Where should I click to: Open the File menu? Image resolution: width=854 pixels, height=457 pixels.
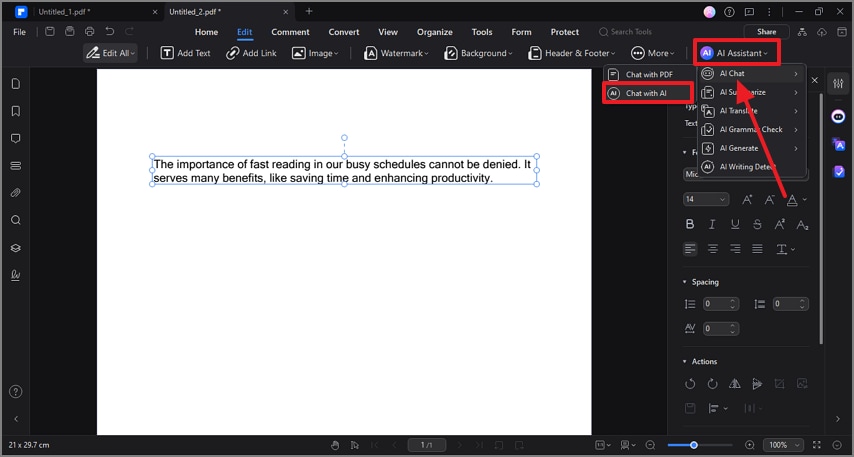(x=20, y=32)
